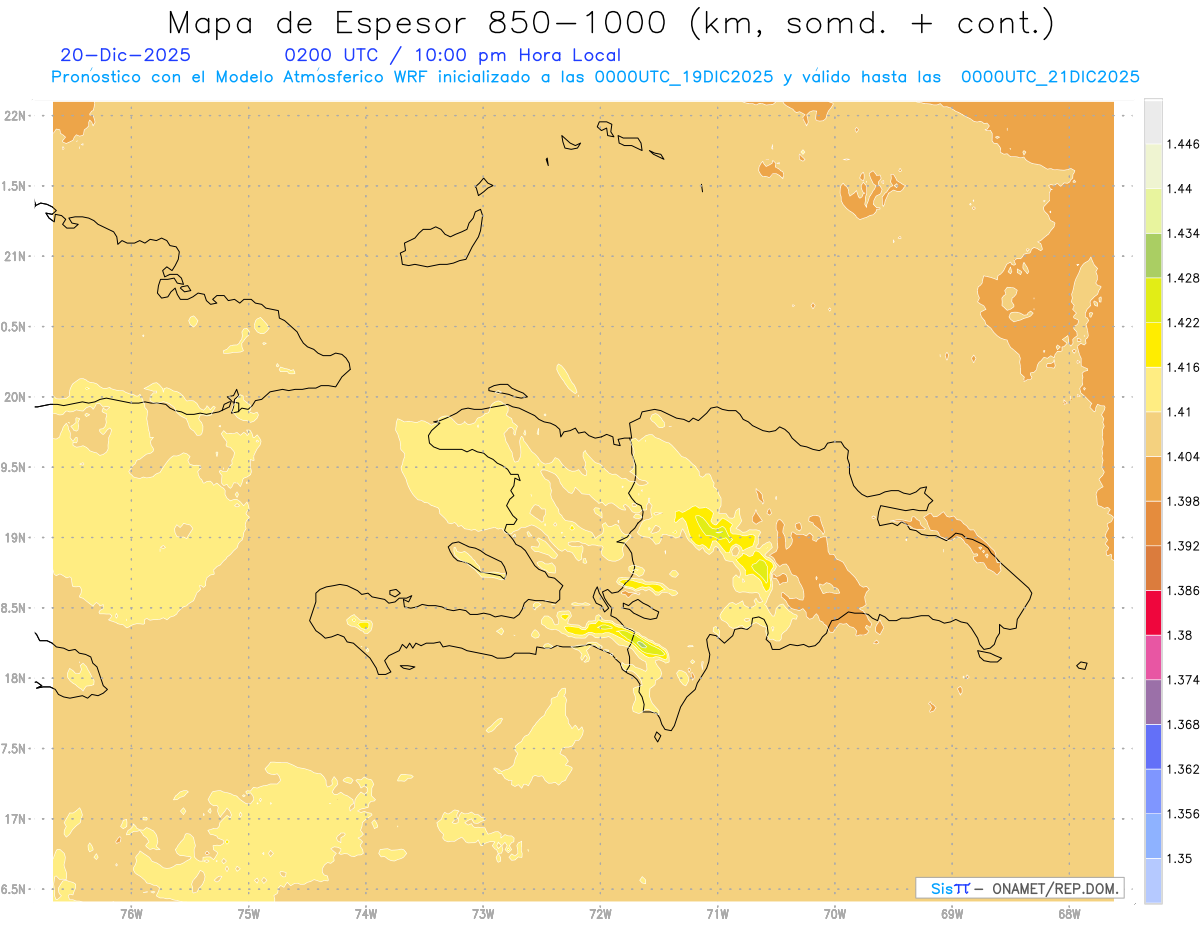Click the '69W' longitude label
Screen dimensions: 1200x927
[952, 914]
